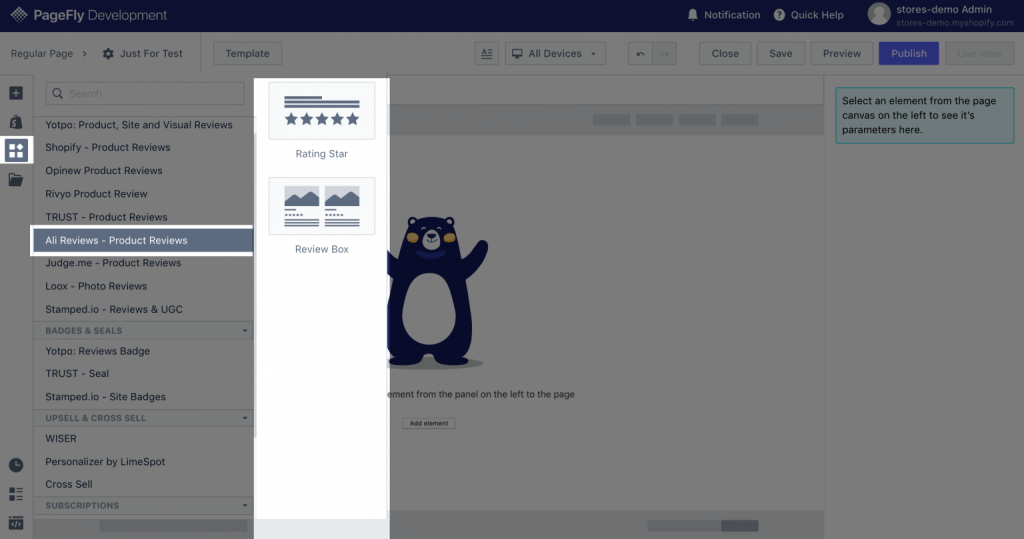The height and width of the screenshot is (539, 1024).
Task: Open Notification bell
Action: (693, 14)
